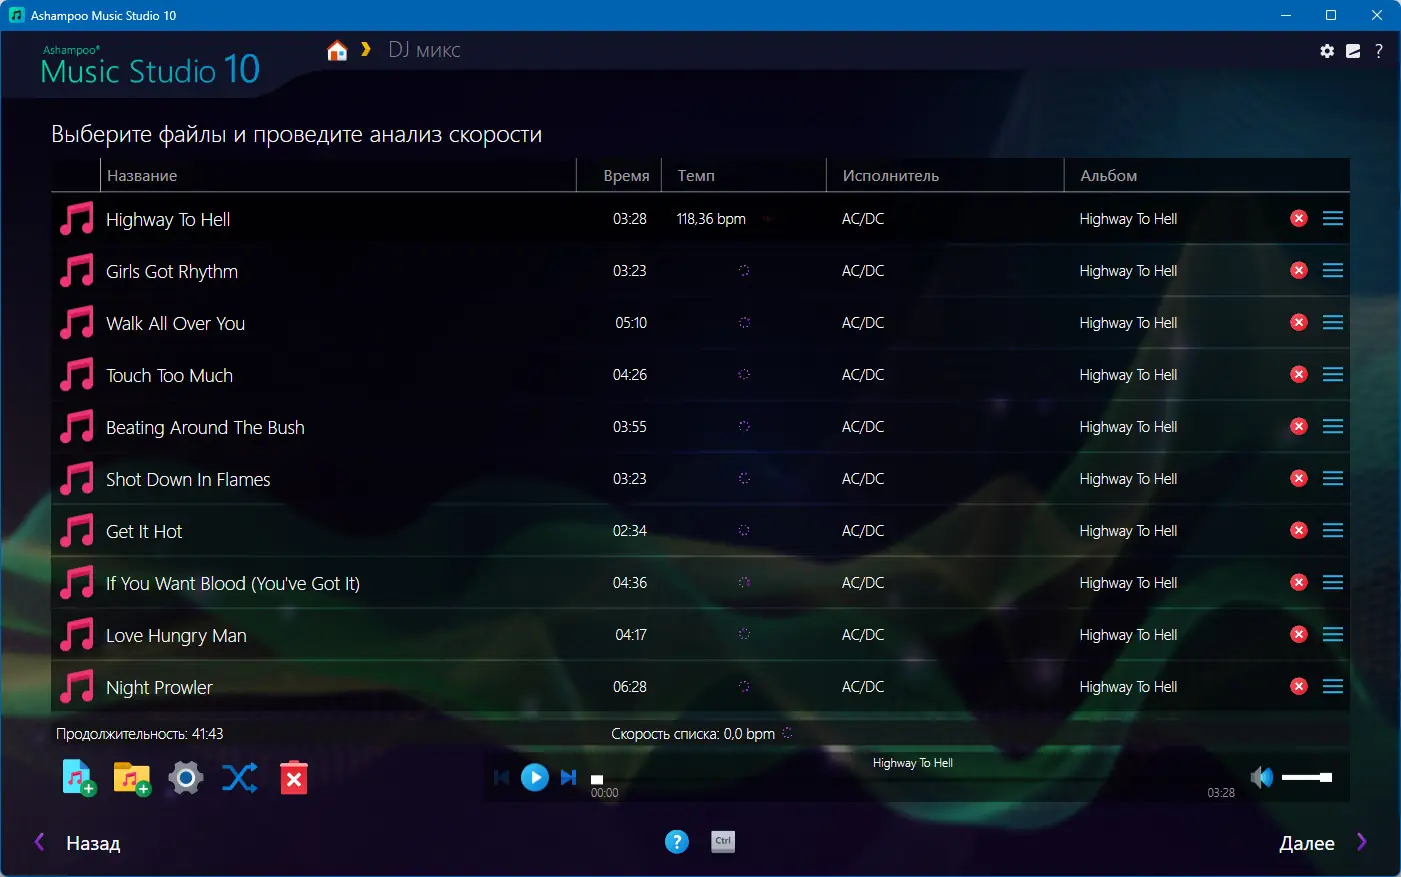
Task: Open the settings gear in the header
Action: [x=1327, y=51]
